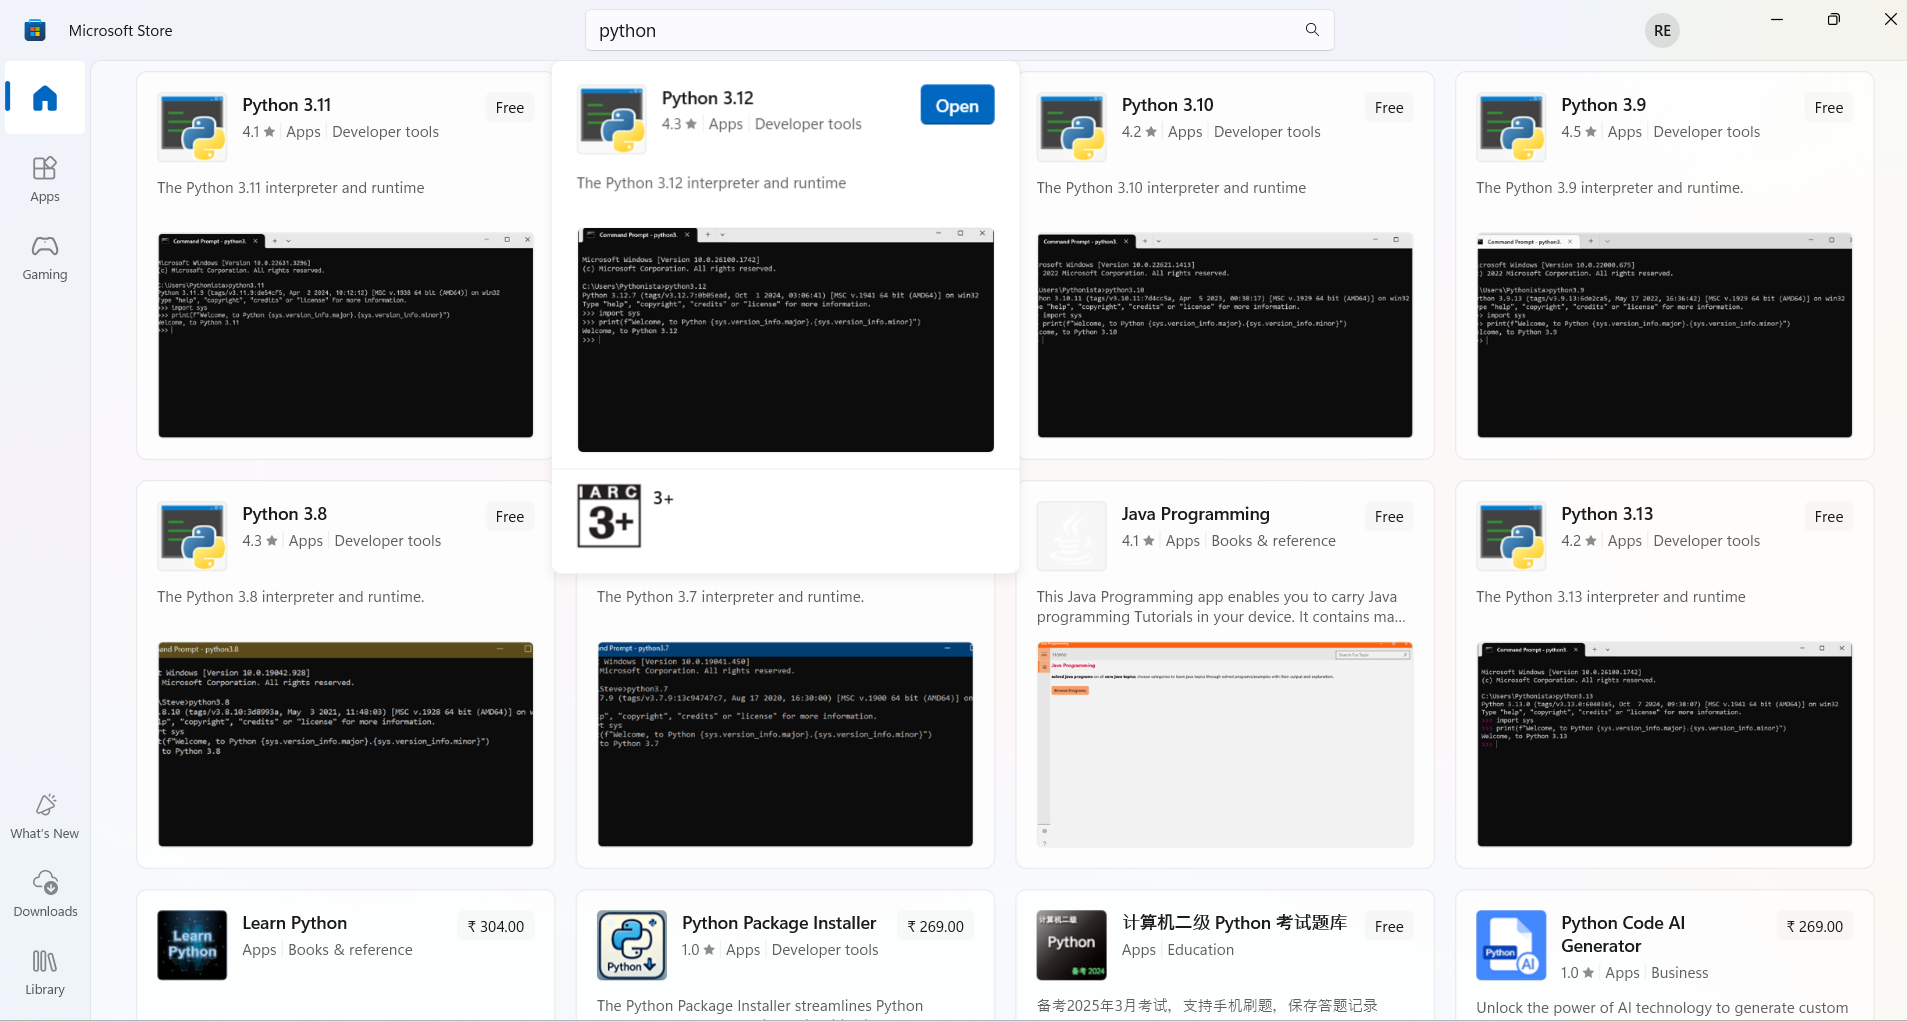Screen dimensions: 1907x1022
Task: Click the Python Package Installer icon
Action: coord(631,945)
